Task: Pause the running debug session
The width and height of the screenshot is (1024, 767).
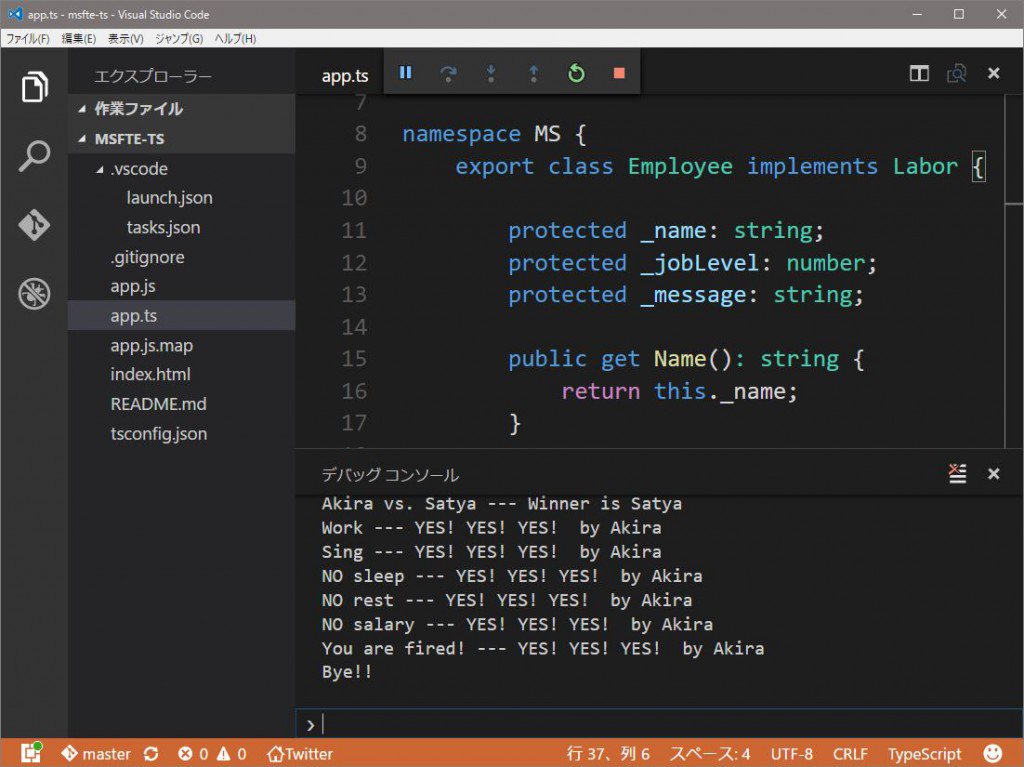Action: tap(404, 73)
